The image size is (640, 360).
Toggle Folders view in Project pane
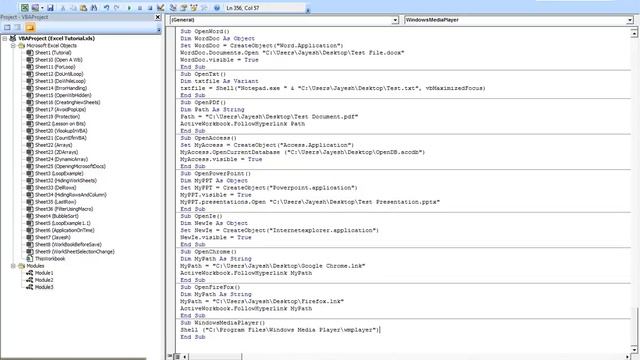pyautogui.click(x=30, y=27)
